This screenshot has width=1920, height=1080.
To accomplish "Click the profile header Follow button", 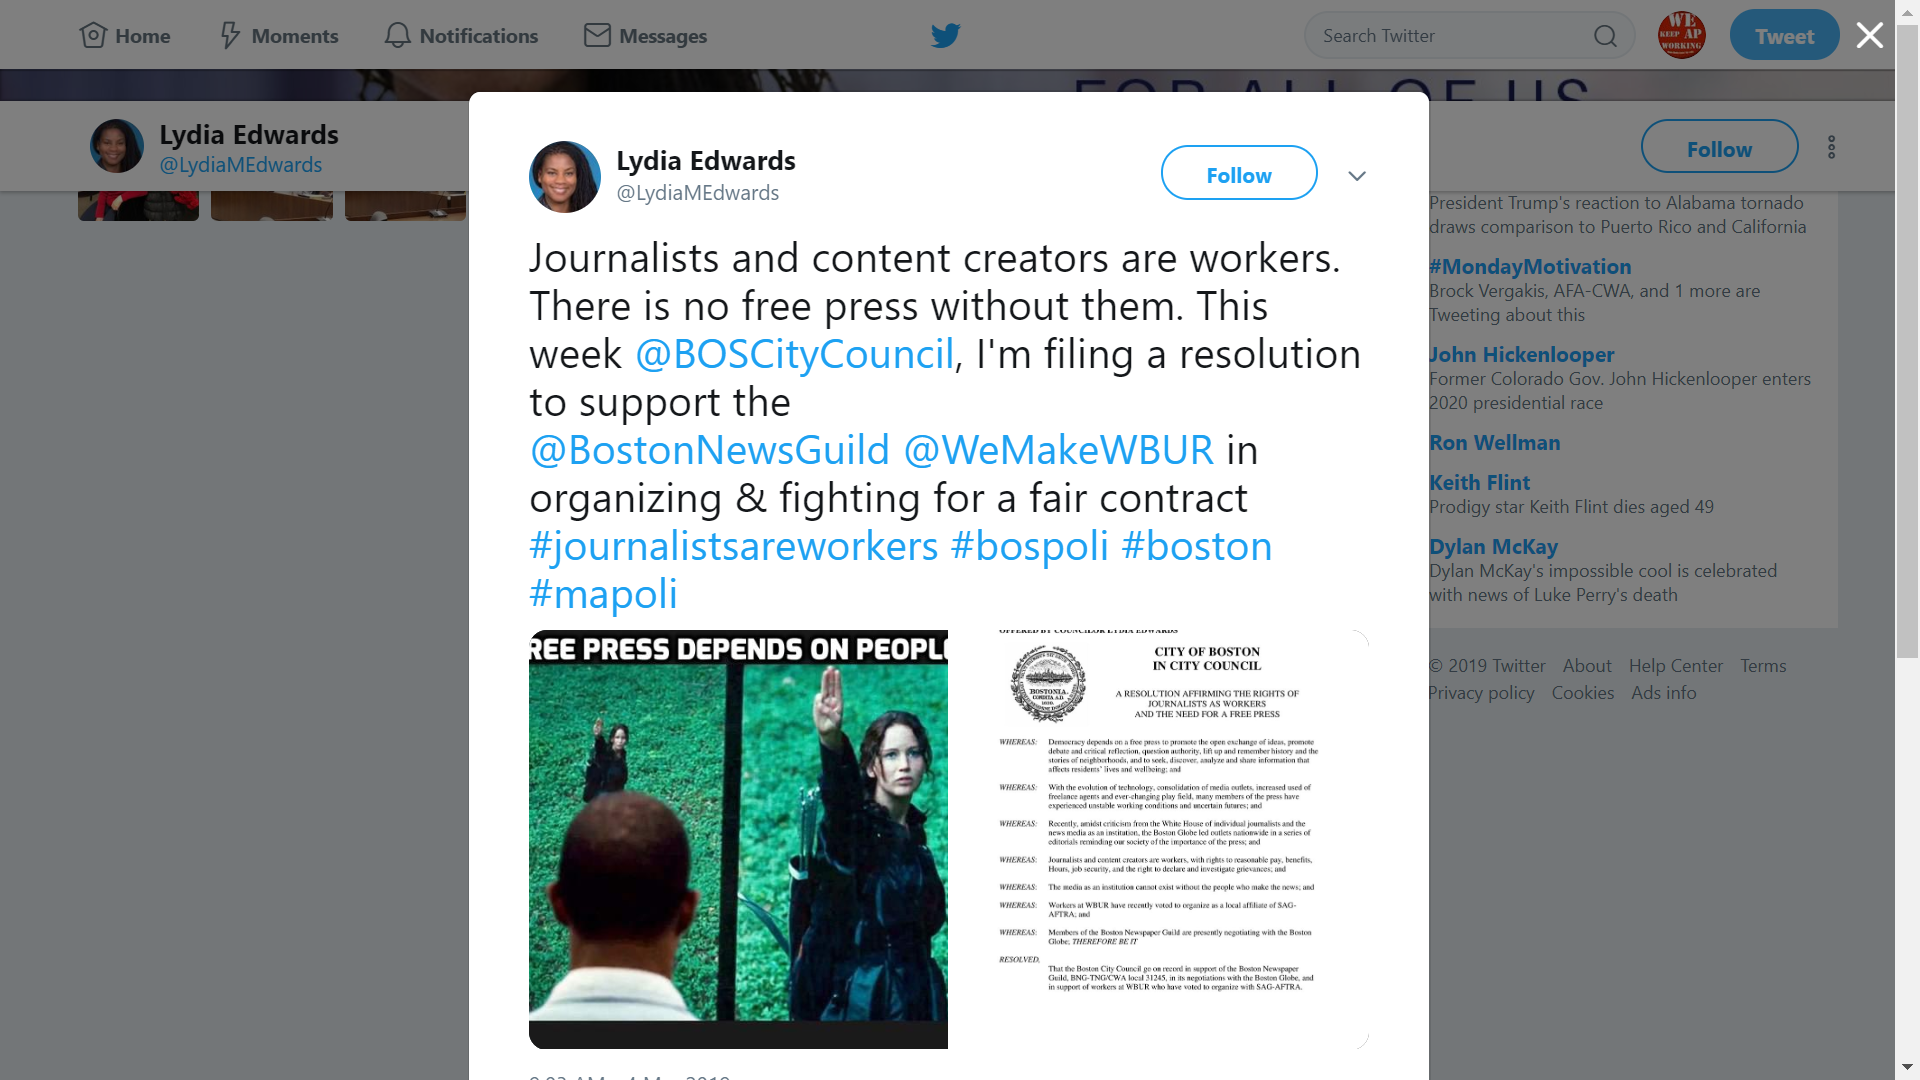I will pos(1719,147).
